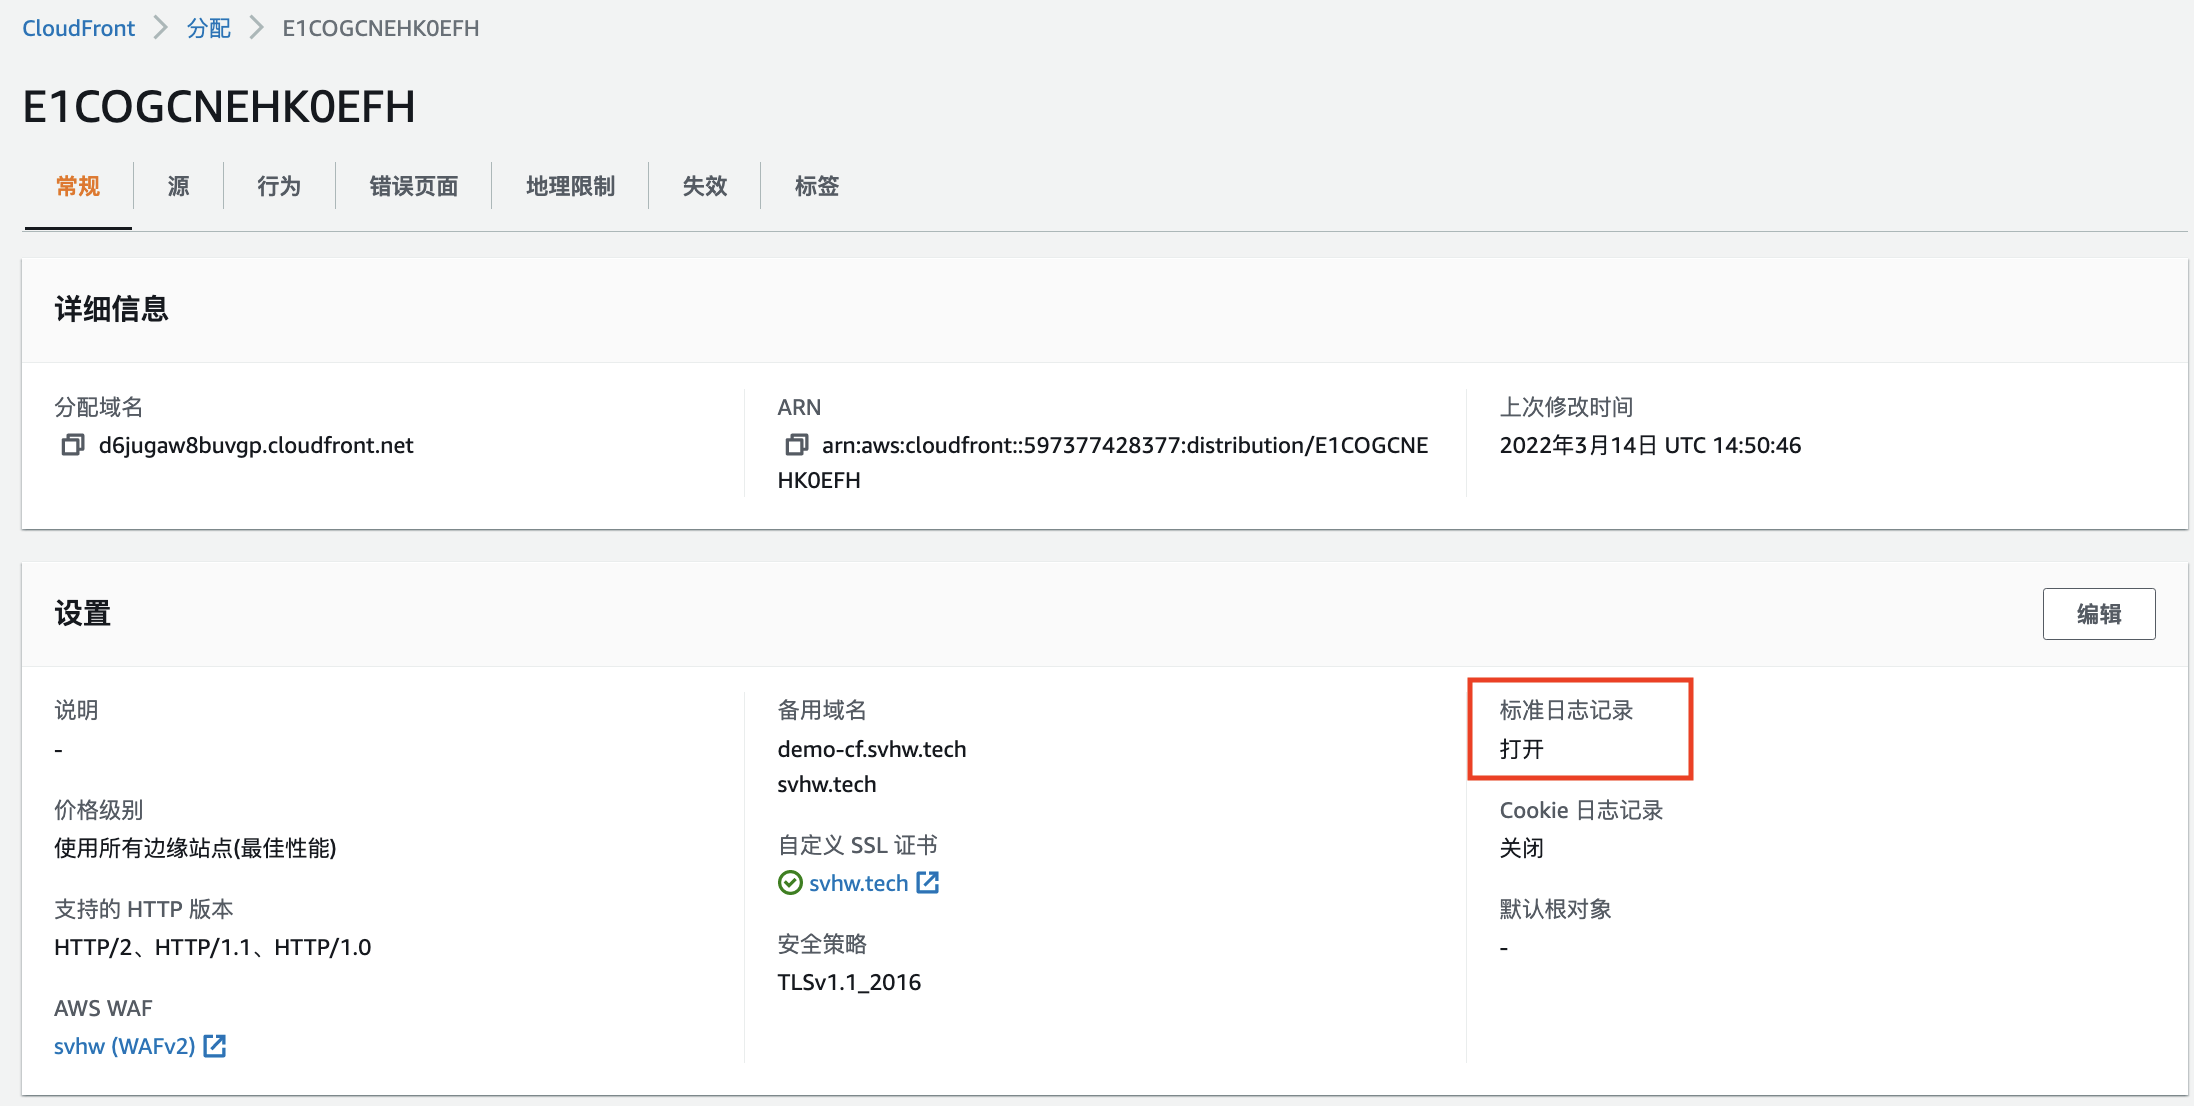This screenshot has width=2194, height=1106.
Task: Click external link icon beside svhw (WAFv2)
Action: [215, 1046]
